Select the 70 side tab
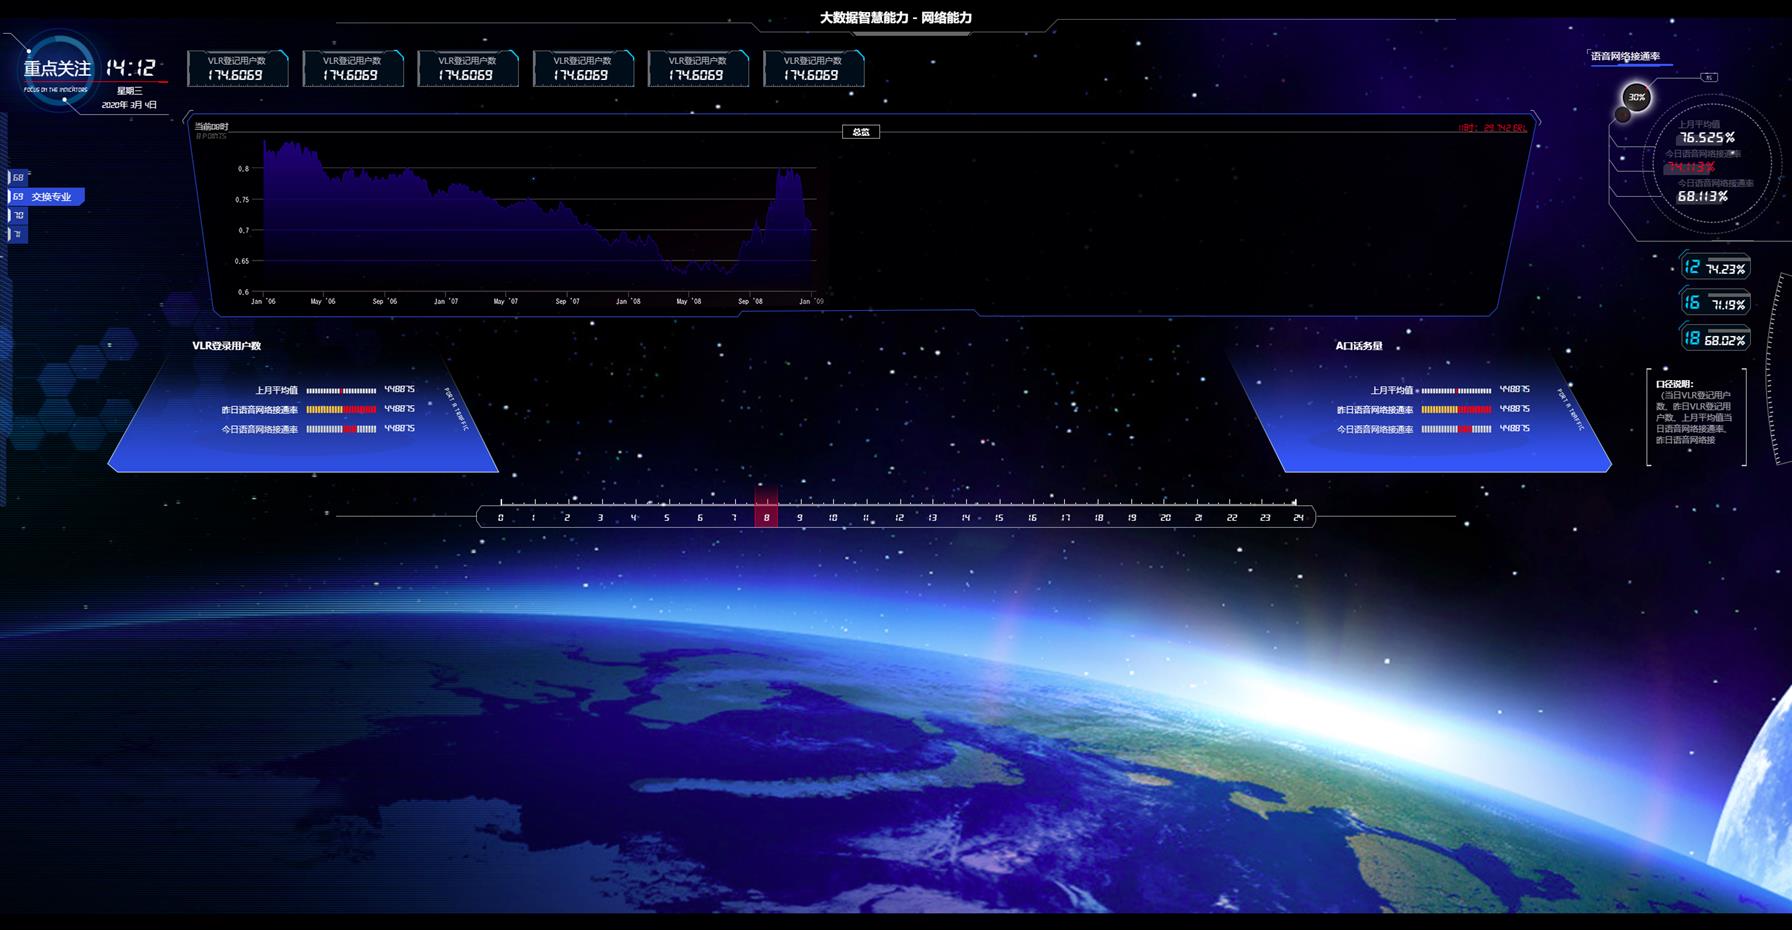1792x930 pixels. click(17, 215)
